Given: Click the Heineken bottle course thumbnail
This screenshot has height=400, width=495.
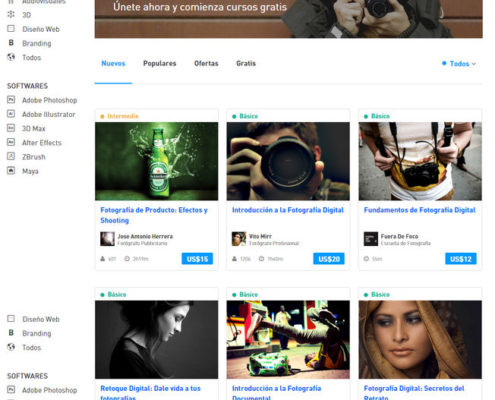Looking at the screenshot, I should tap(157, 161).
